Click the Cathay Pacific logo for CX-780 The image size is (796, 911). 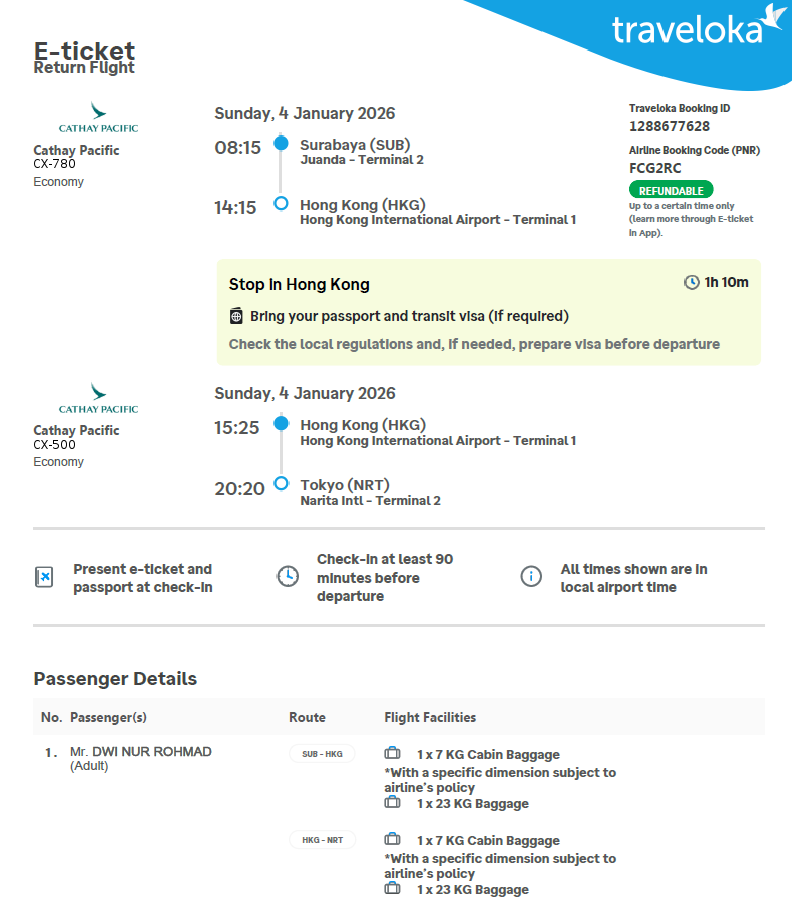coord(98,117)
